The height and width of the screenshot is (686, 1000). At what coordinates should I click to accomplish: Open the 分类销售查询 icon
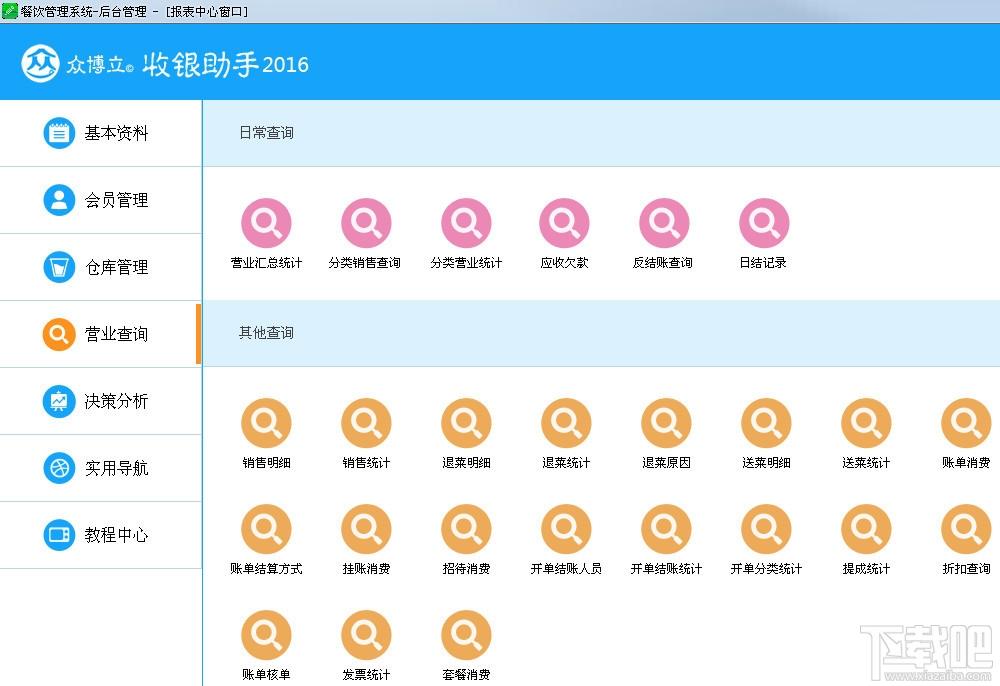tap(366, 223)
